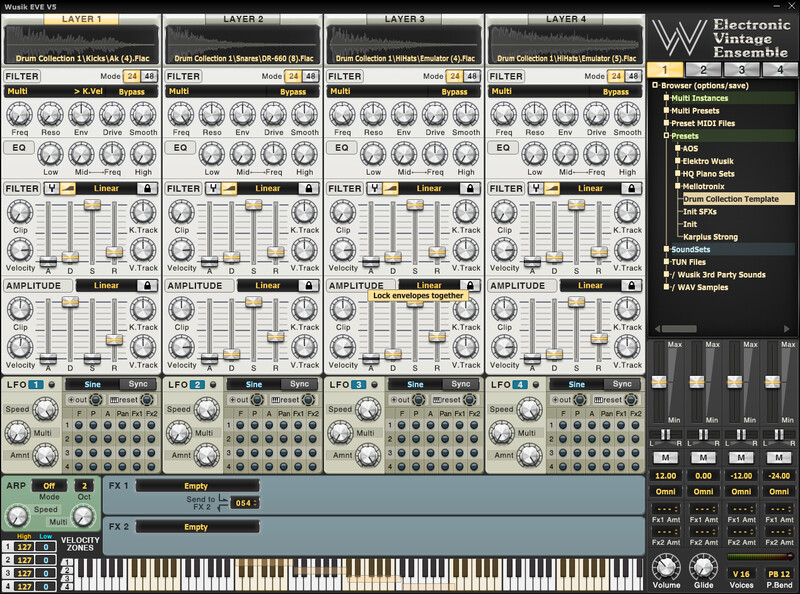Open the ARP Mode dropdown showing Off

tap(49, 486)
